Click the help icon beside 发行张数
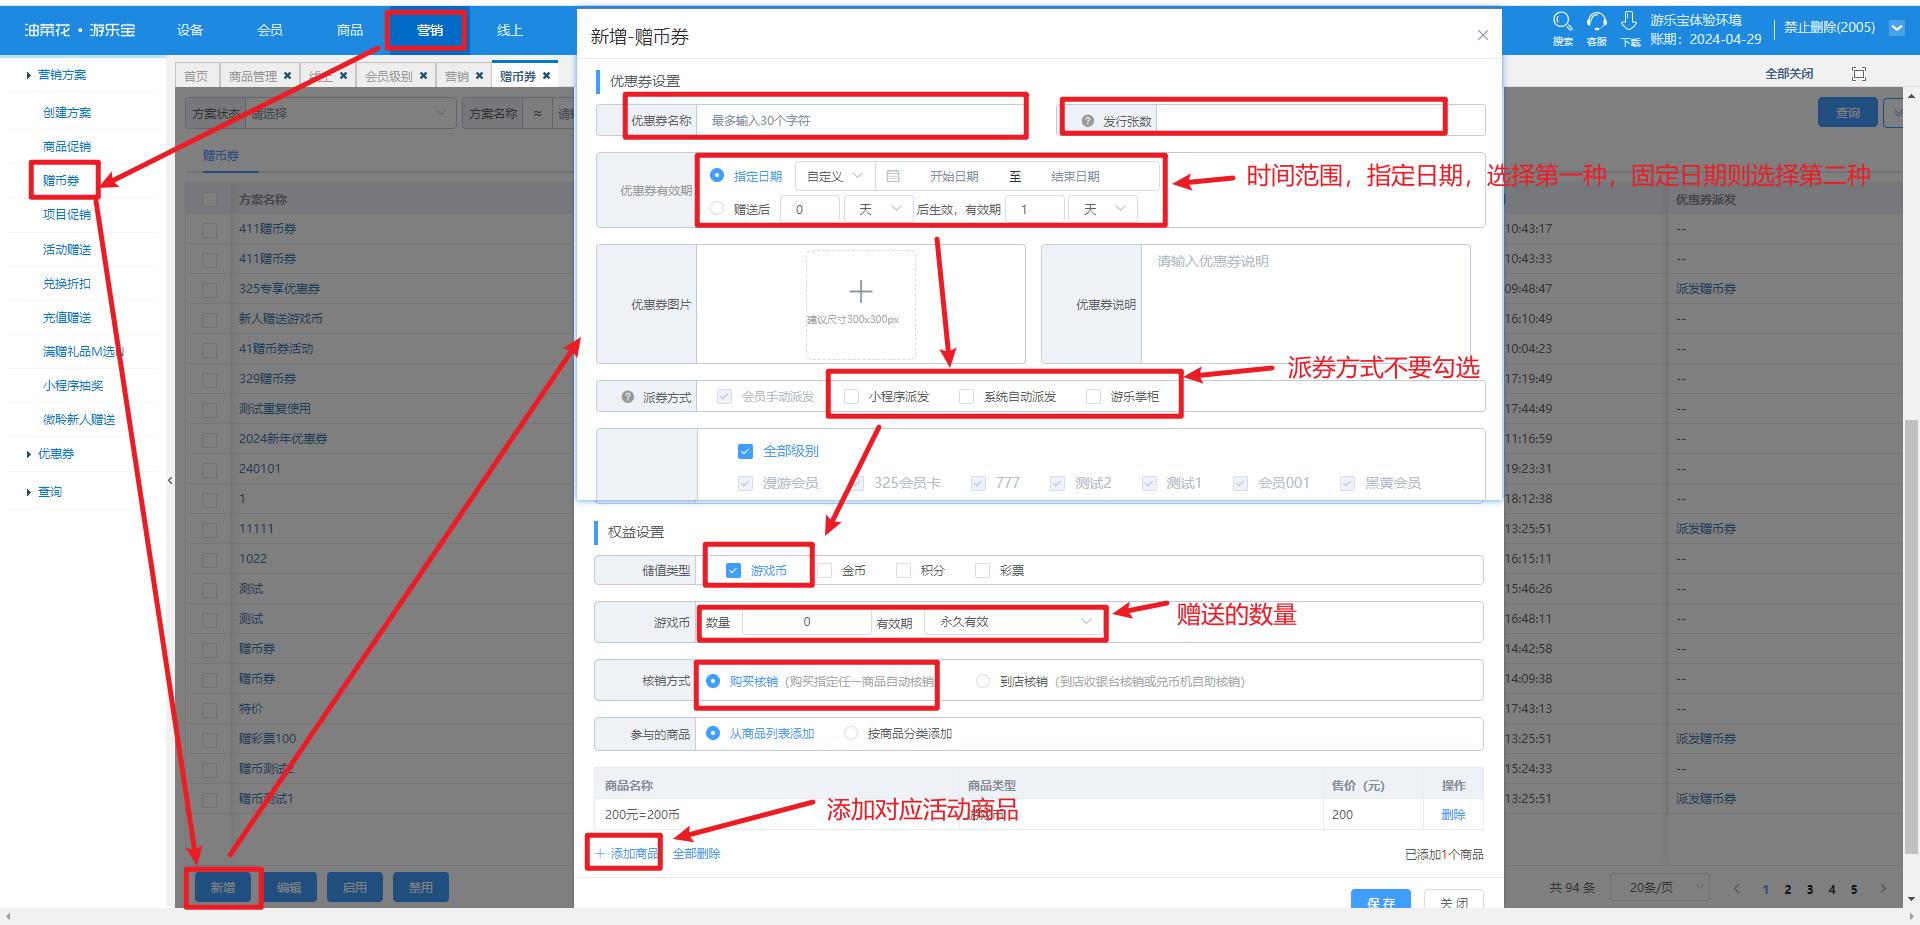 coord(1088,121)
